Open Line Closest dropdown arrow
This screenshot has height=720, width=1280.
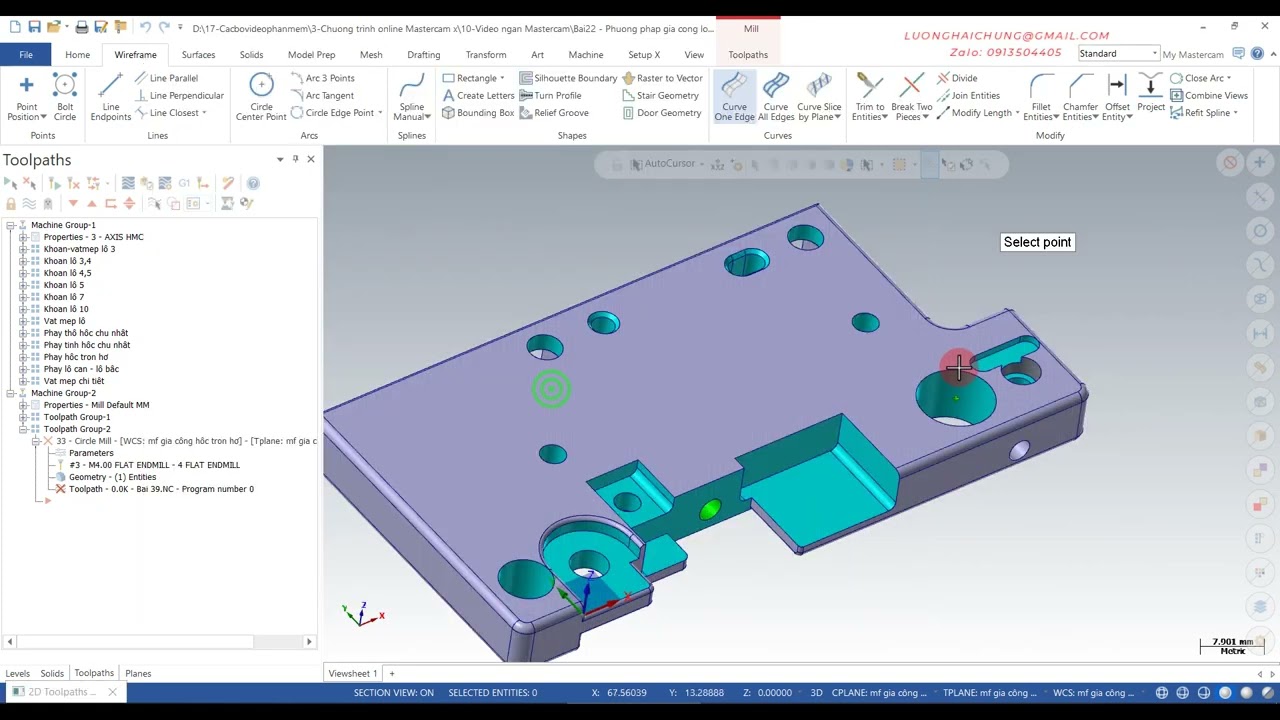[204, 113]
